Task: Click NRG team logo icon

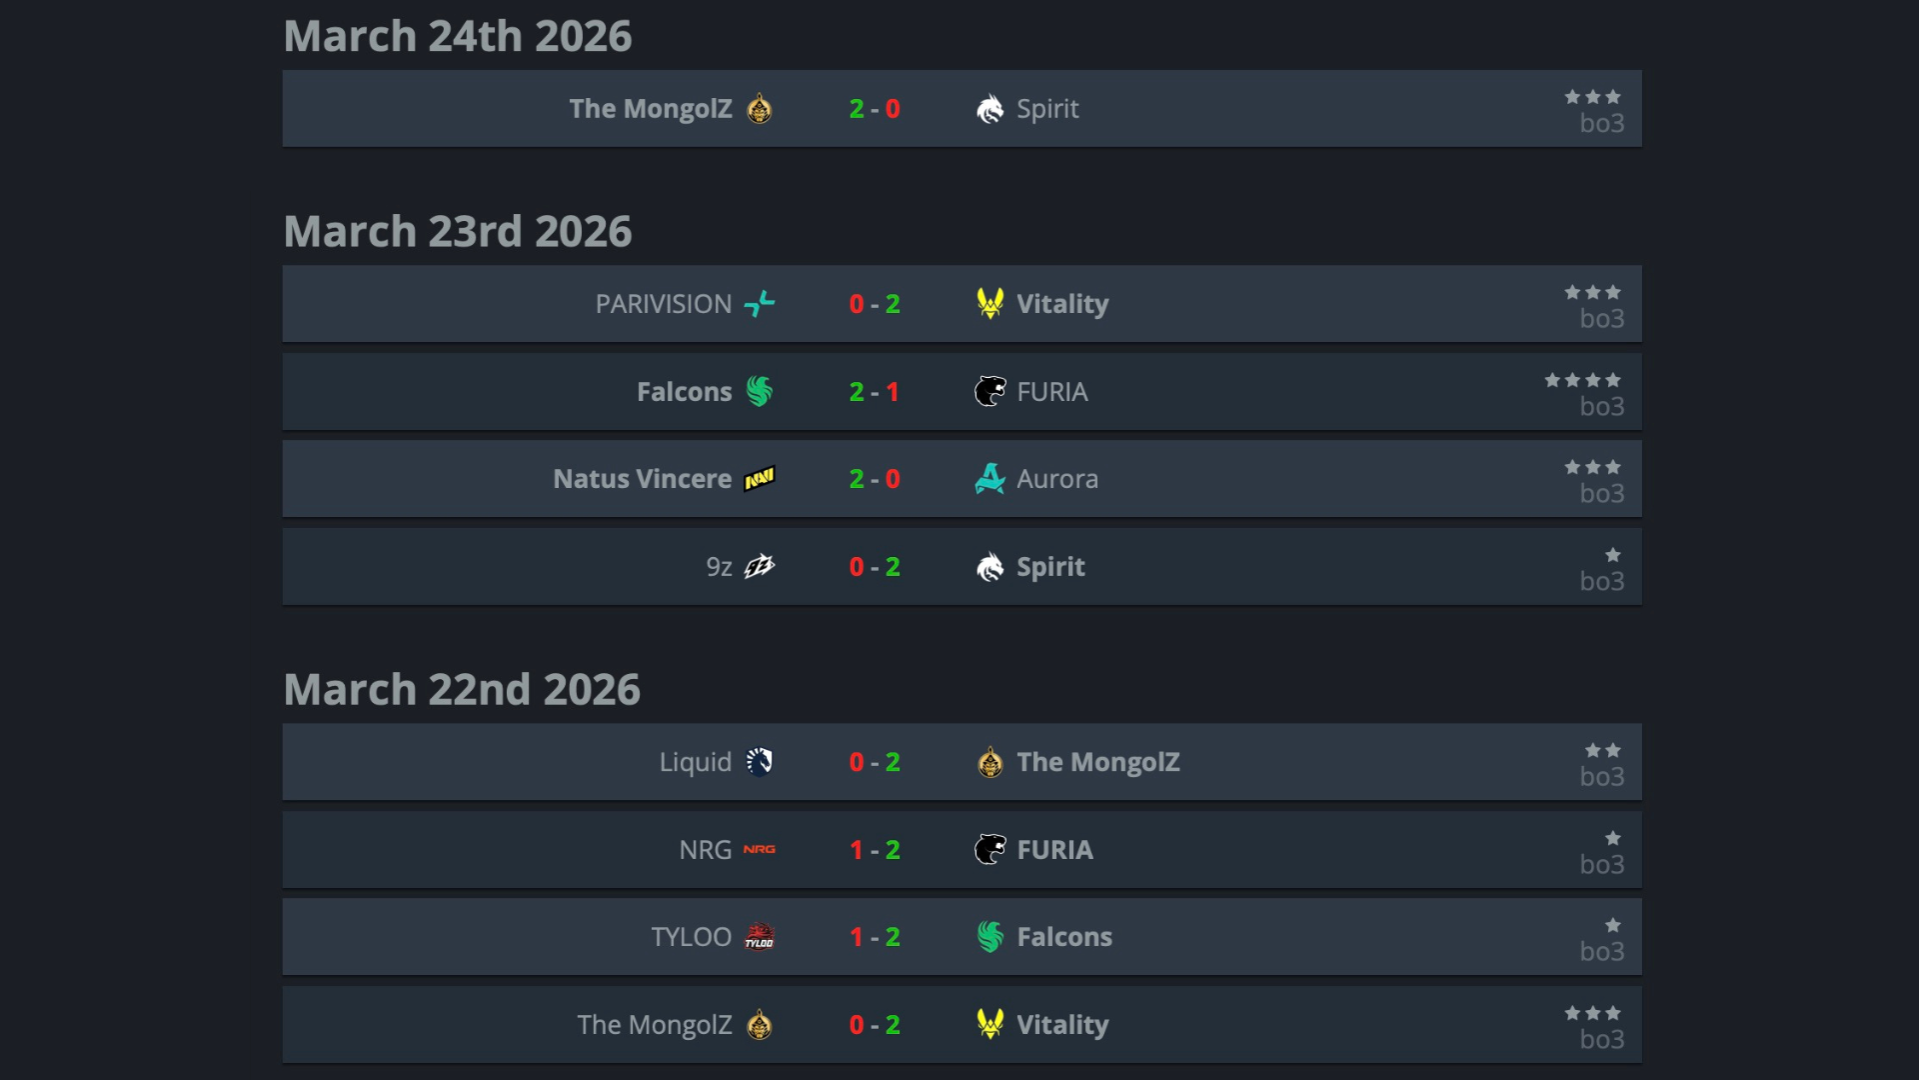Action: click(x=759, y=849)
